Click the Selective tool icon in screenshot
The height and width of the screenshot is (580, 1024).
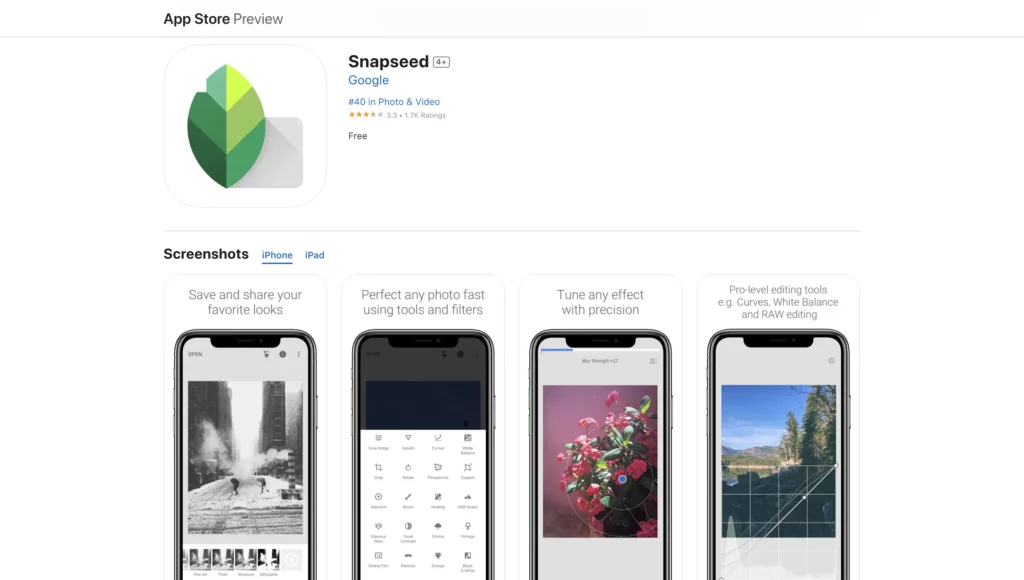(378, 497)
